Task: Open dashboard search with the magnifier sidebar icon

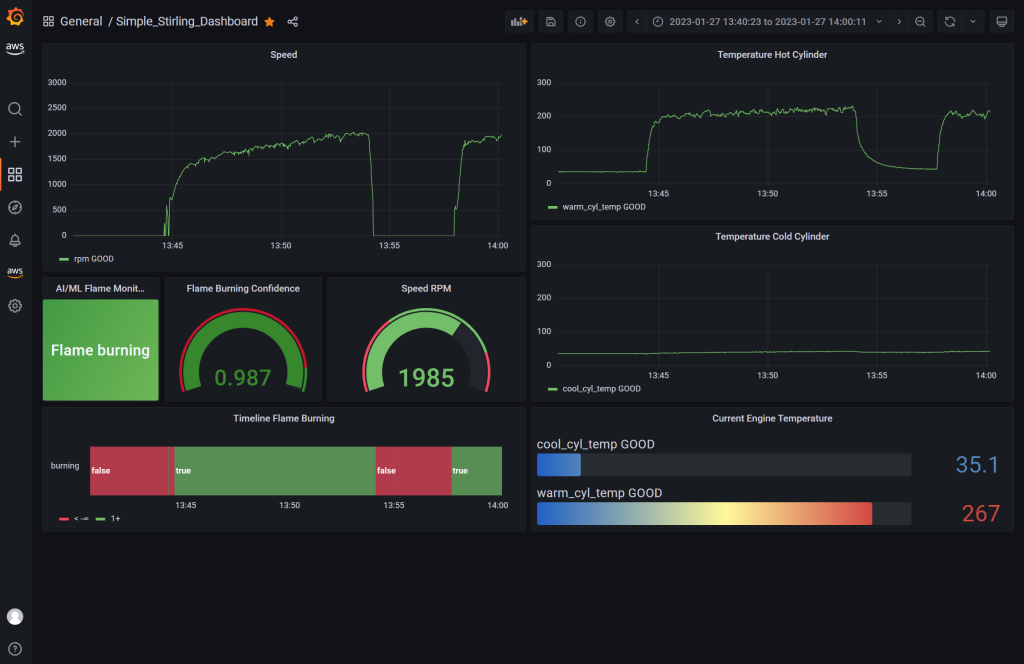Action: point(14,108)
